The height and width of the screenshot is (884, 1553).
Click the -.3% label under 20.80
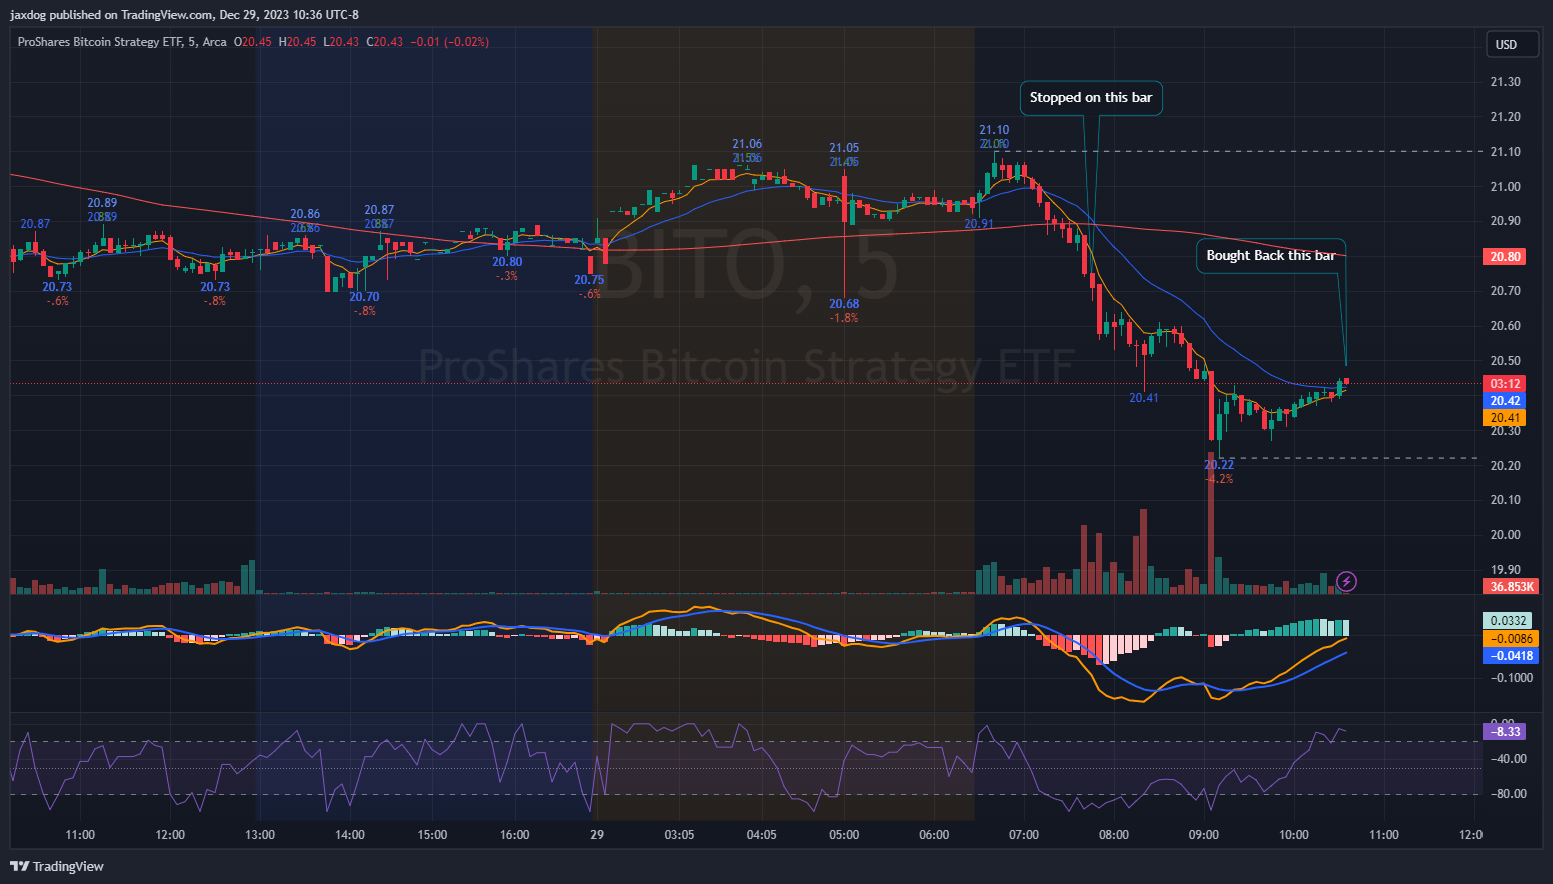(507, 276)
